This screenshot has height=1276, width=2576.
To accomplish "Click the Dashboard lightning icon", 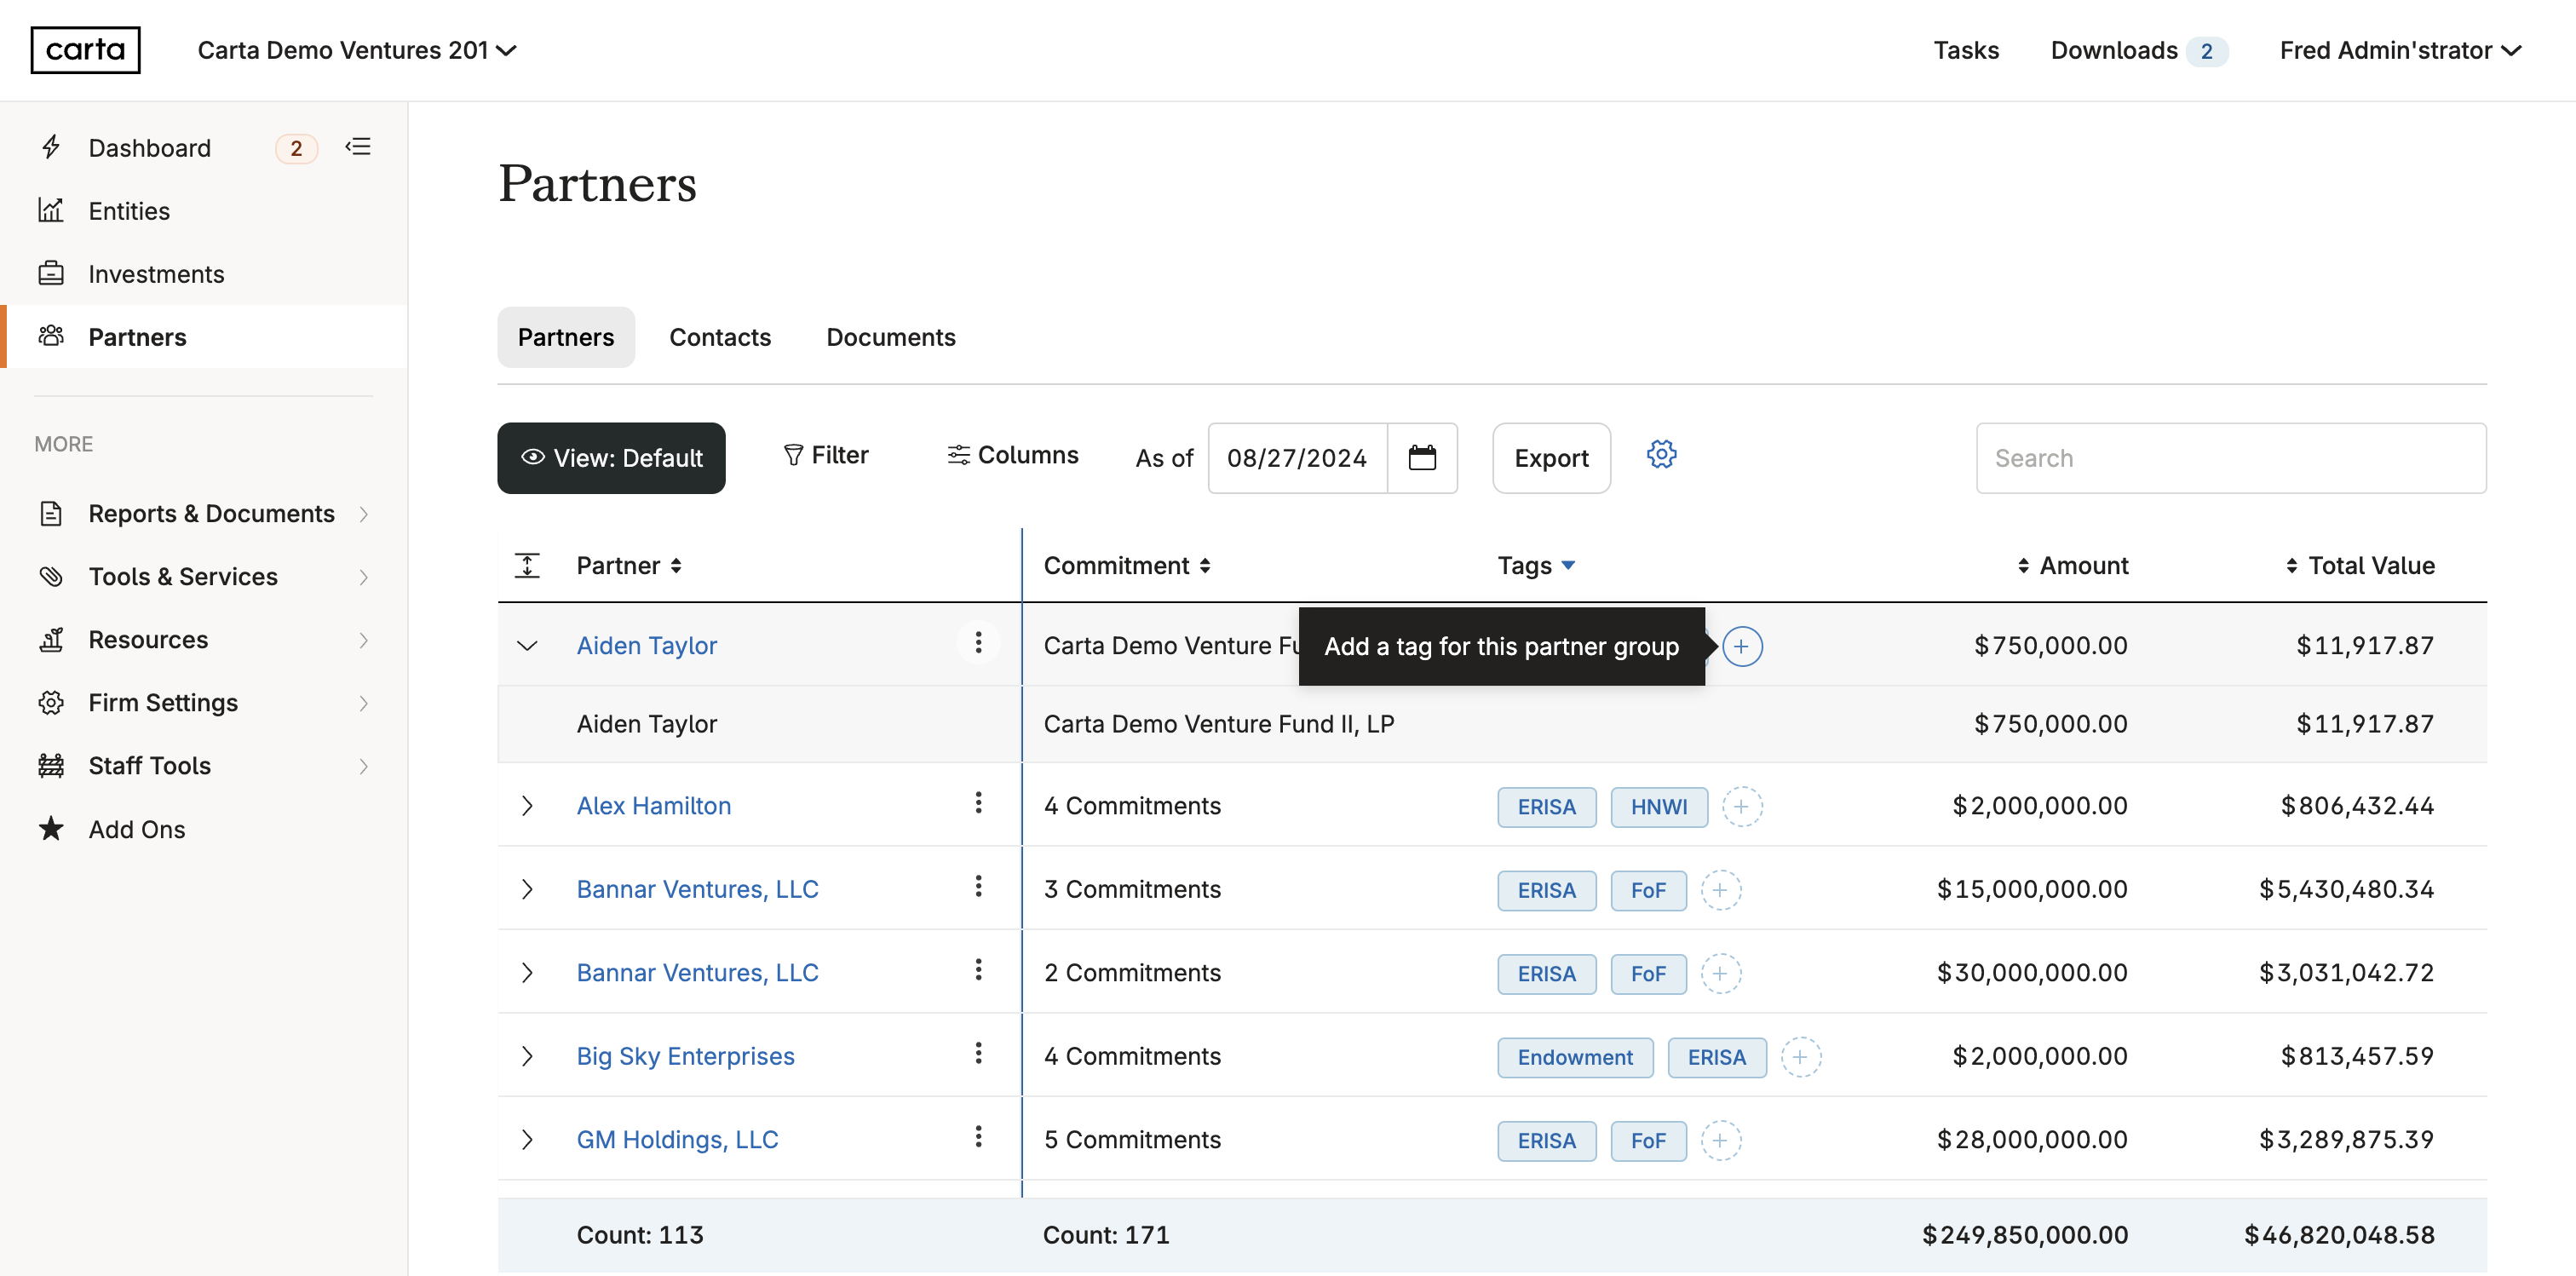I will pos(51,147).
